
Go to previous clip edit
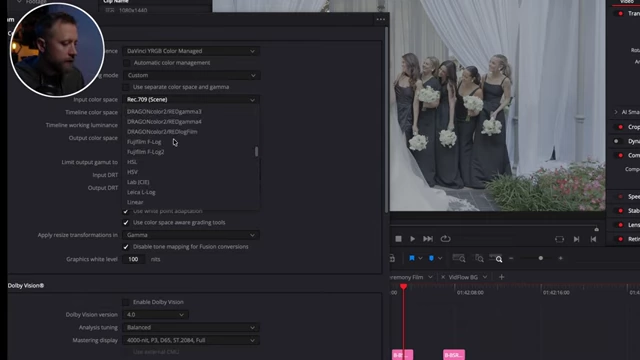pyautogui.click(x=593, y=239)
